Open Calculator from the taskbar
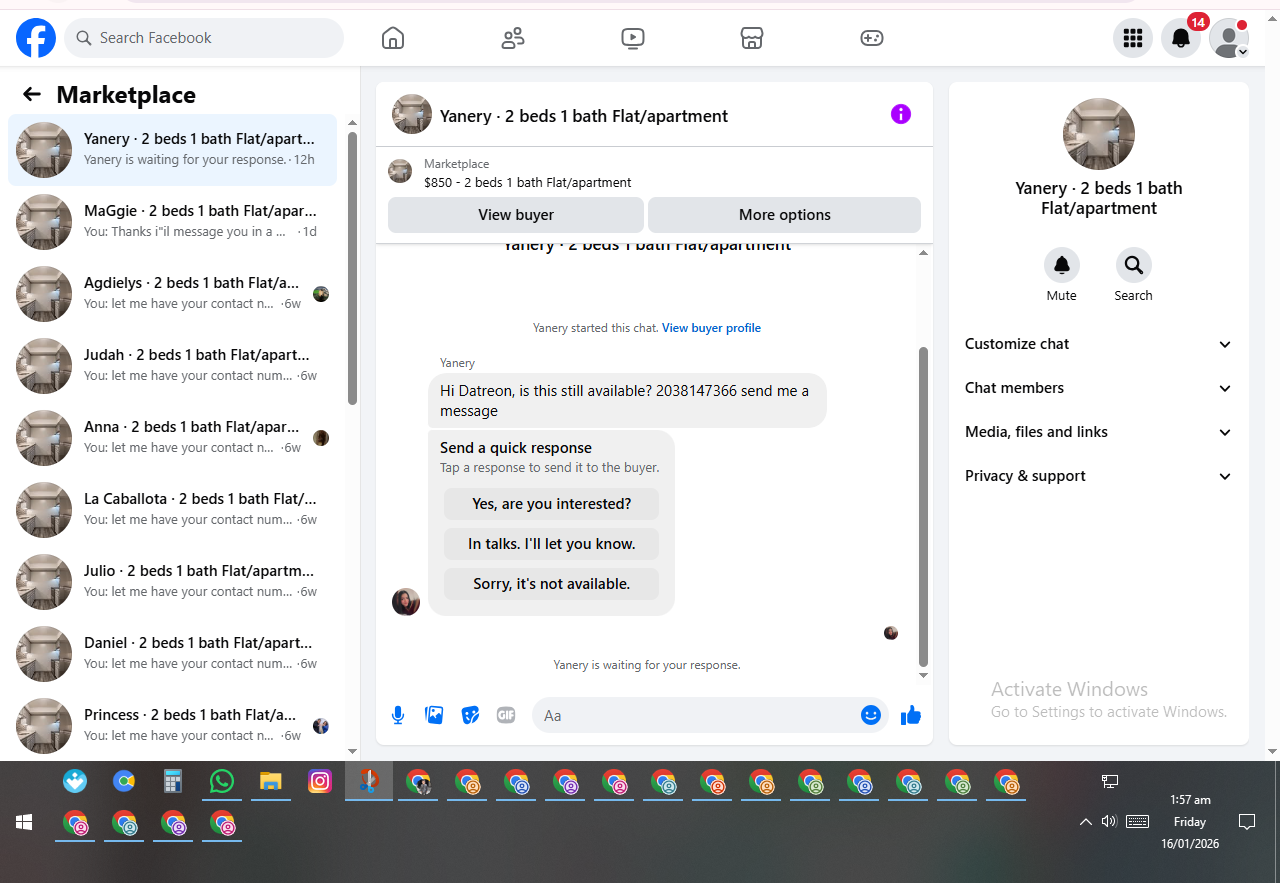The height and width of the screenshot is (883, 1280). click(x=173, y=781)
